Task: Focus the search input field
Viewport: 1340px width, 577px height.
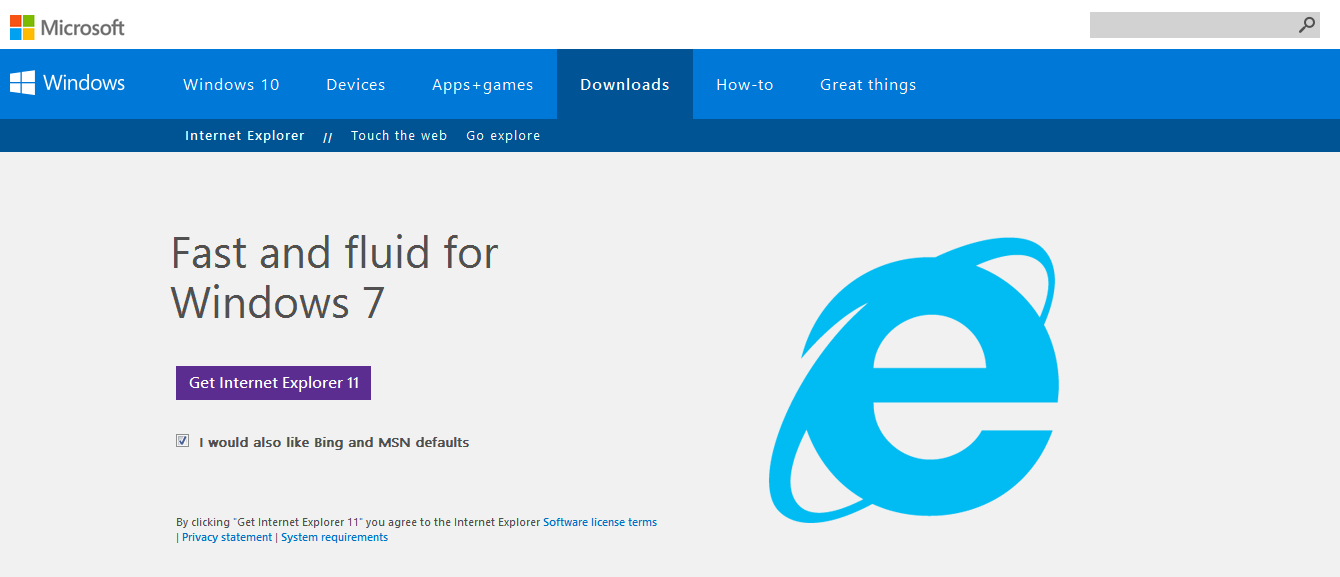Action: click(x=1192, y=25)
